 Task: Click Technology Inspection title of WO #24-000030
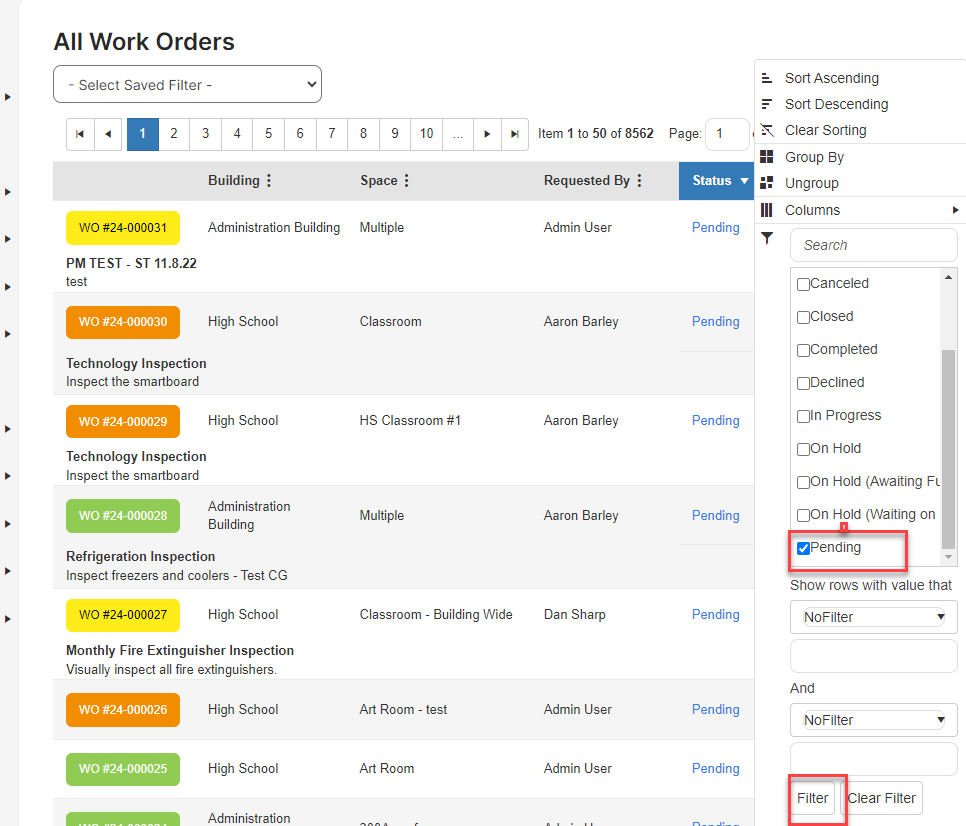pos(136,363)
